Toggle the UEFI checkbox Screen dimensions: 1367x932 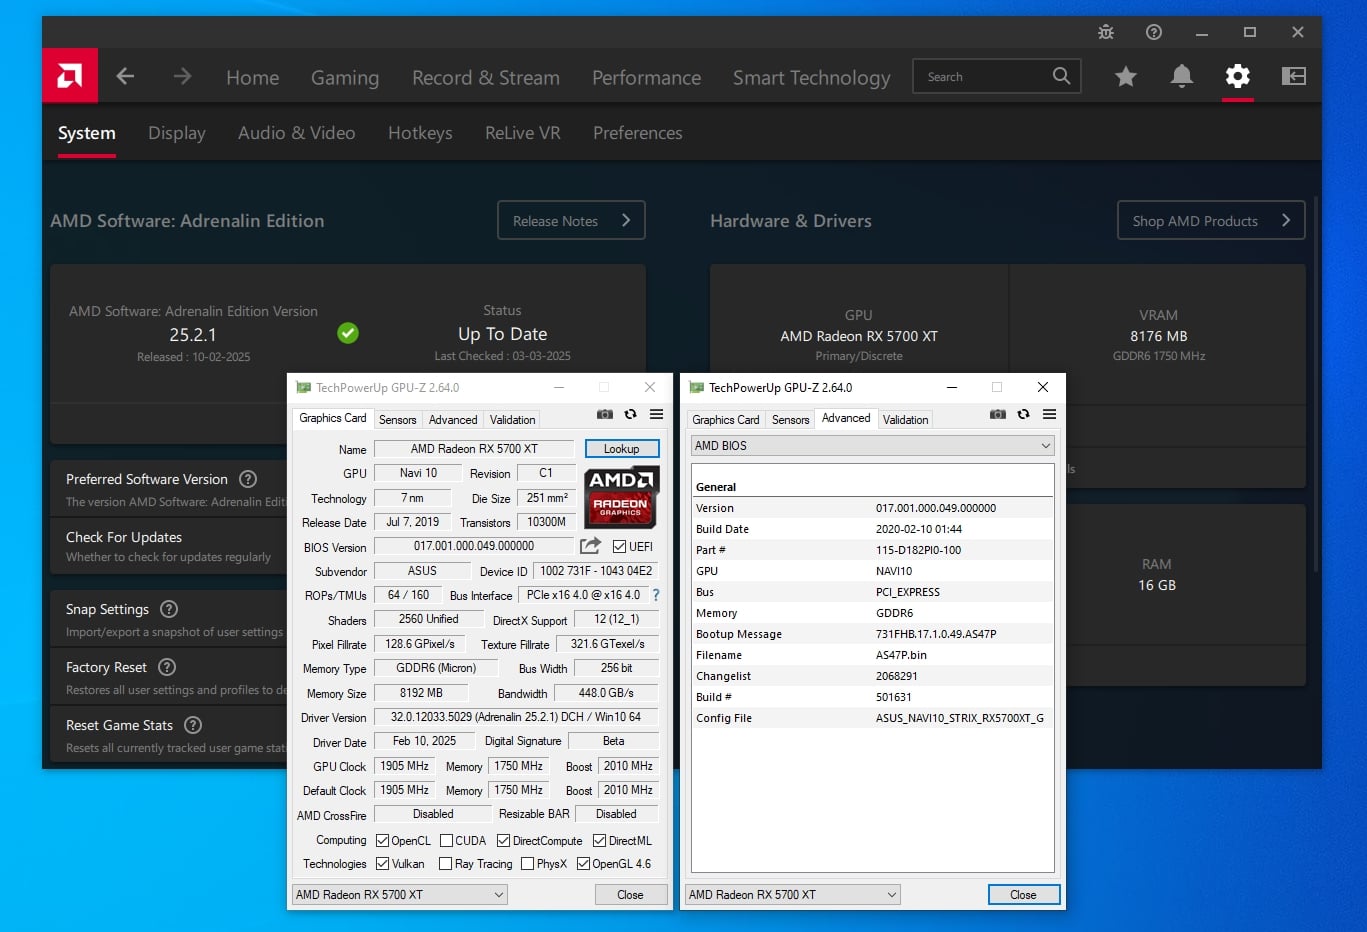(619, 546)
